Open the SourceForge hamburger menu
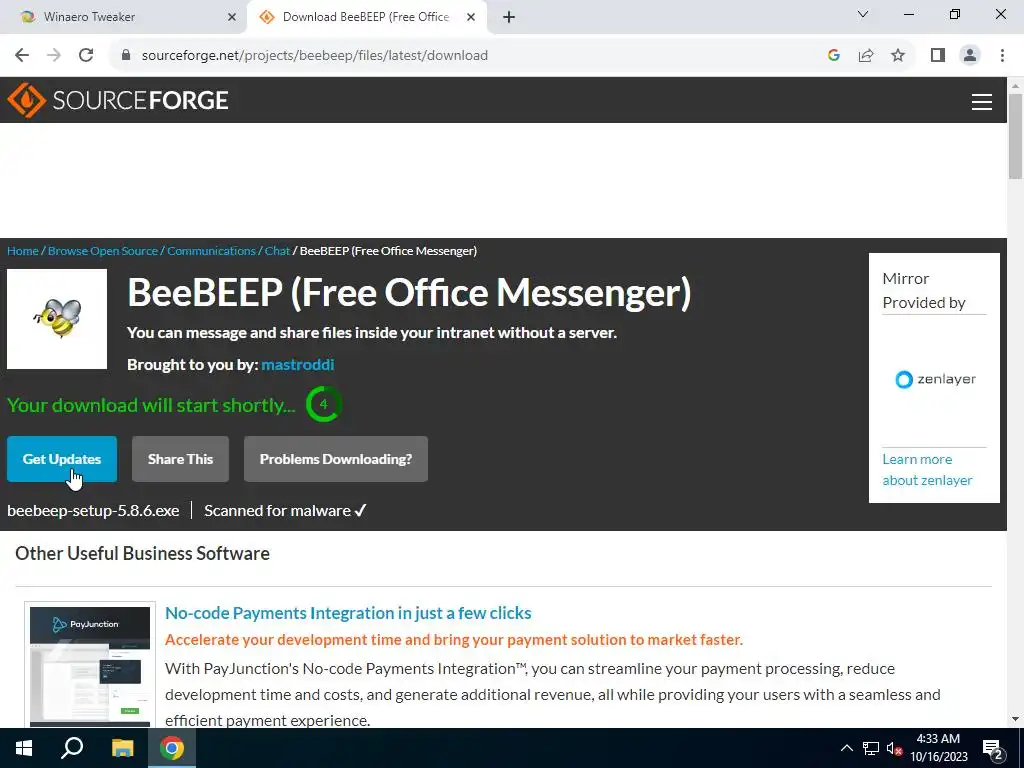 [x=982, y=102]
